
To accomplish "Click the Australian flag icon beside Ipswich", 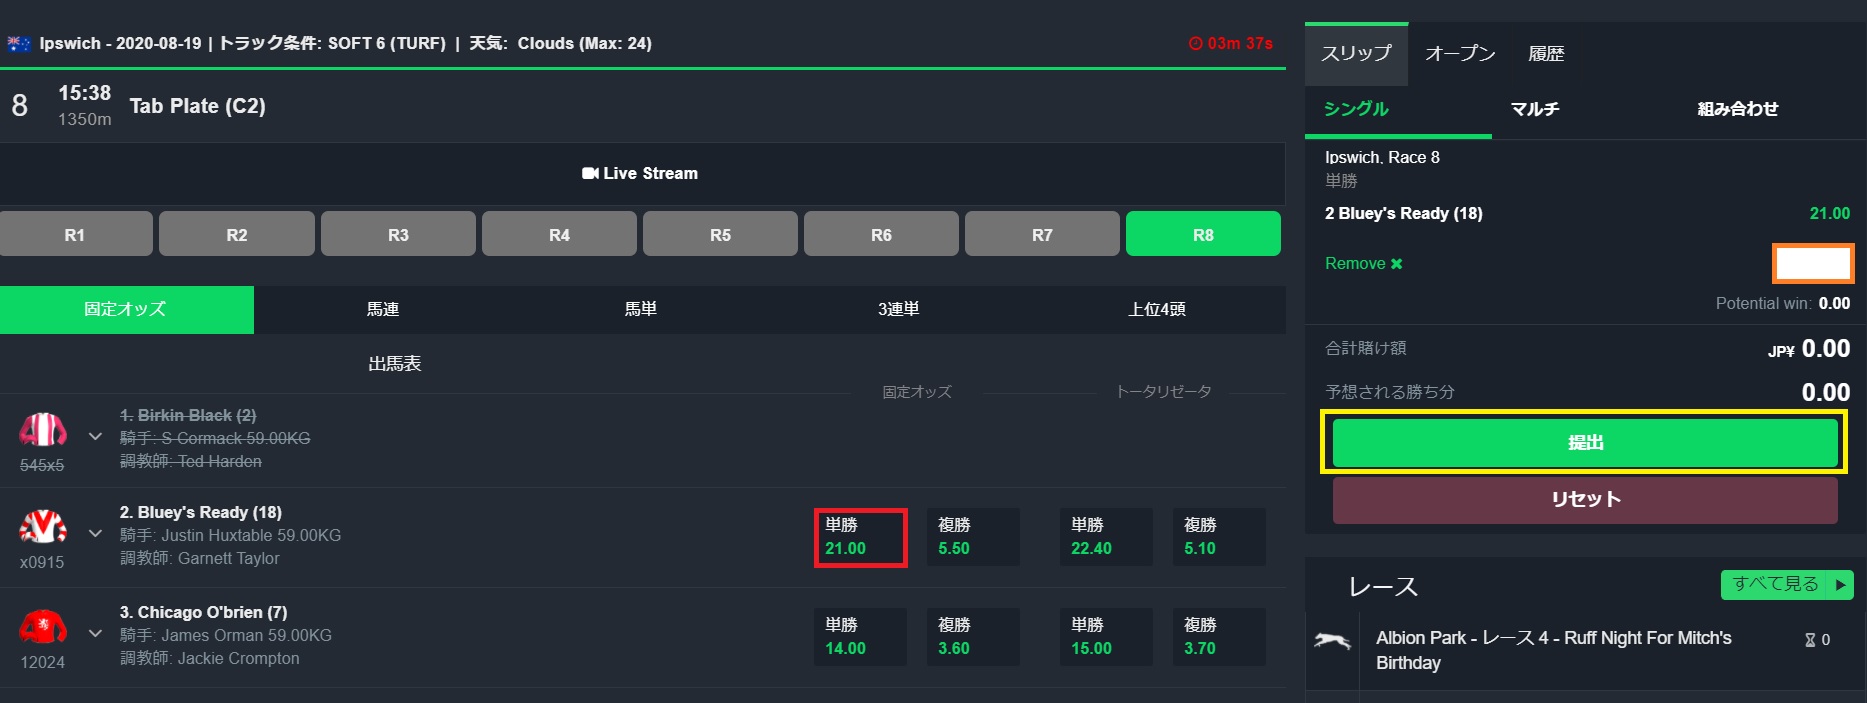I will click(19, 44).
